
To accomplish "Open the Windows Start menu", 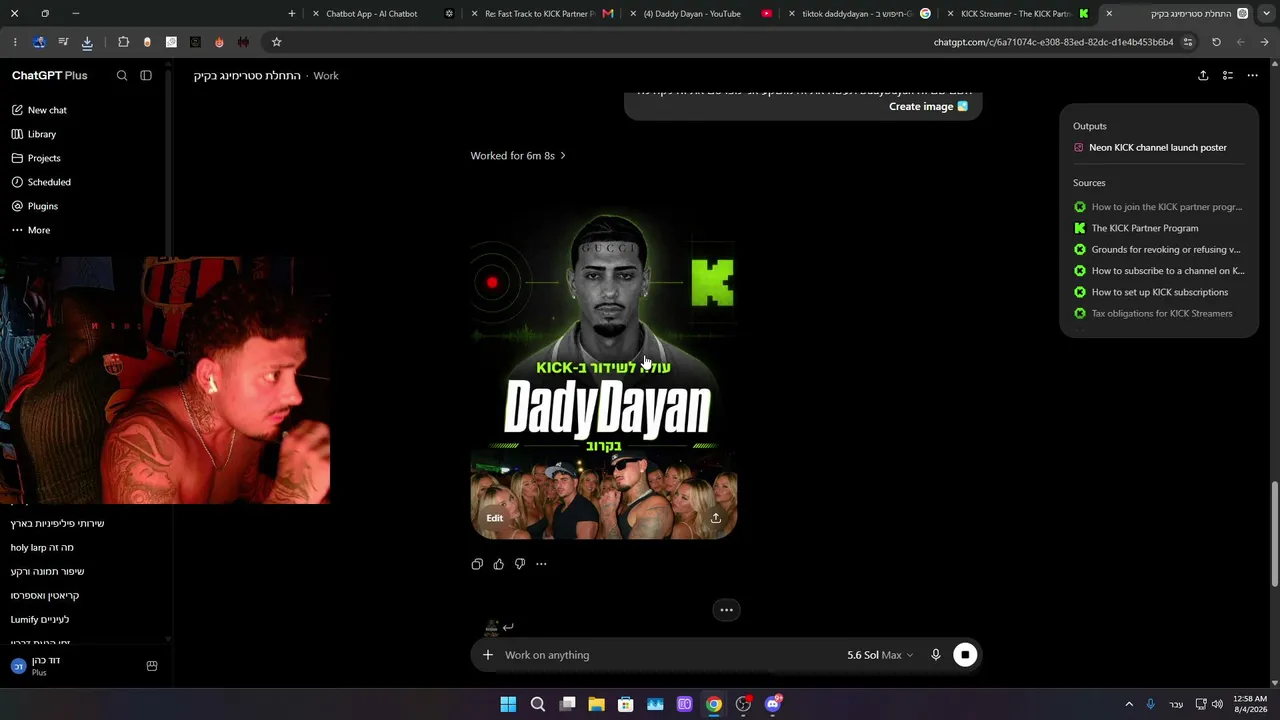I will pyautogui.click(x=508, y=704).
